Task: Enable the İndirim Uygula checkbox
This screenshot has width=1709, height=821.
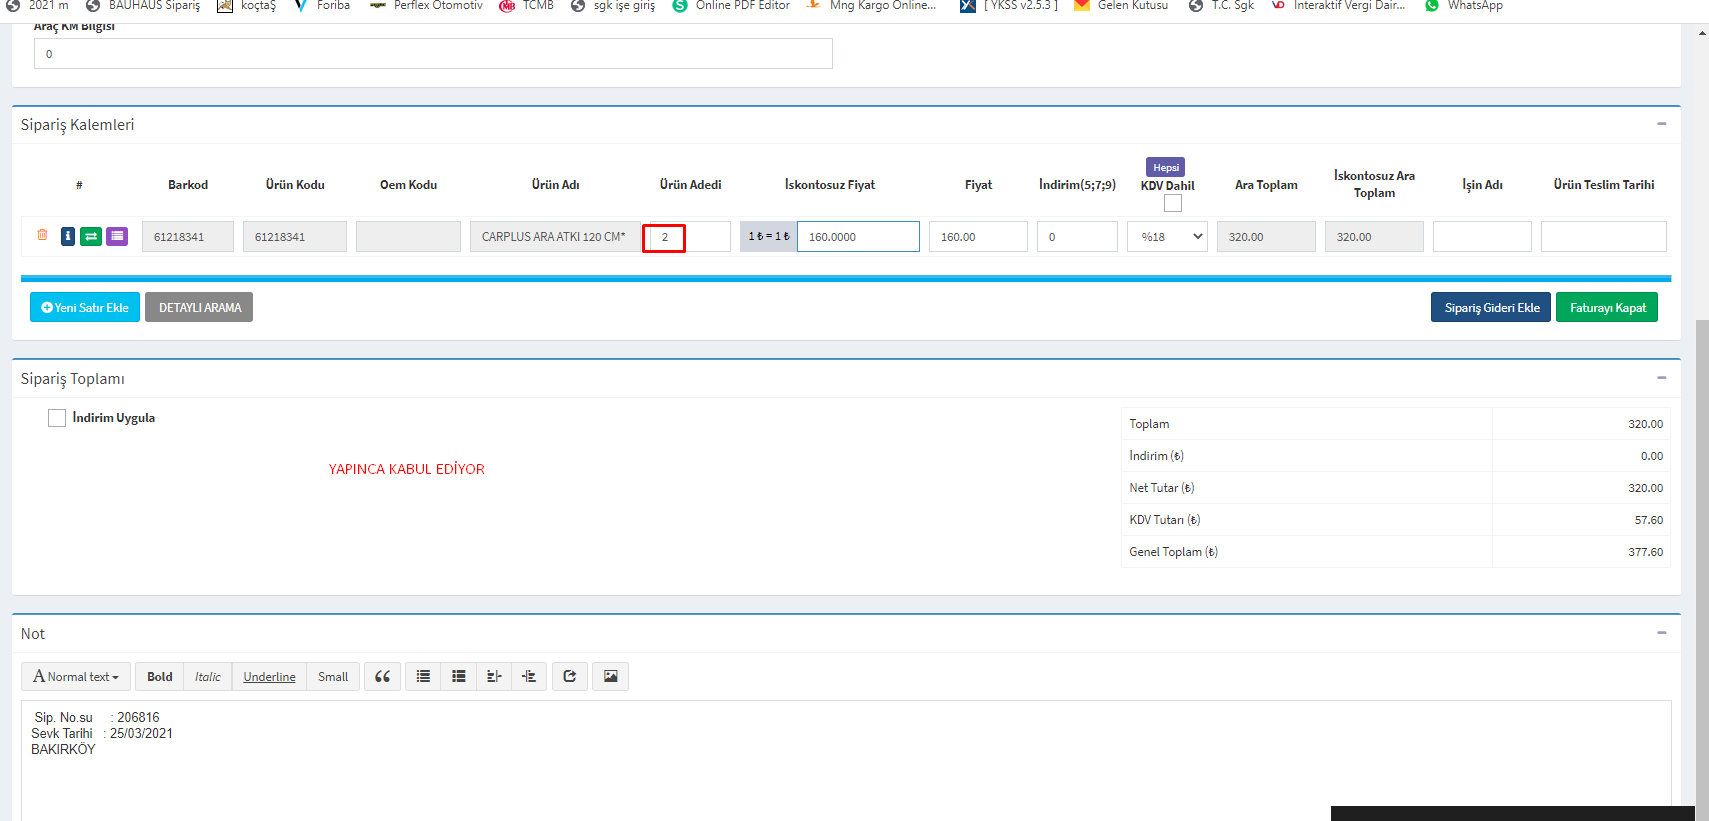Action: coord(57,418)
